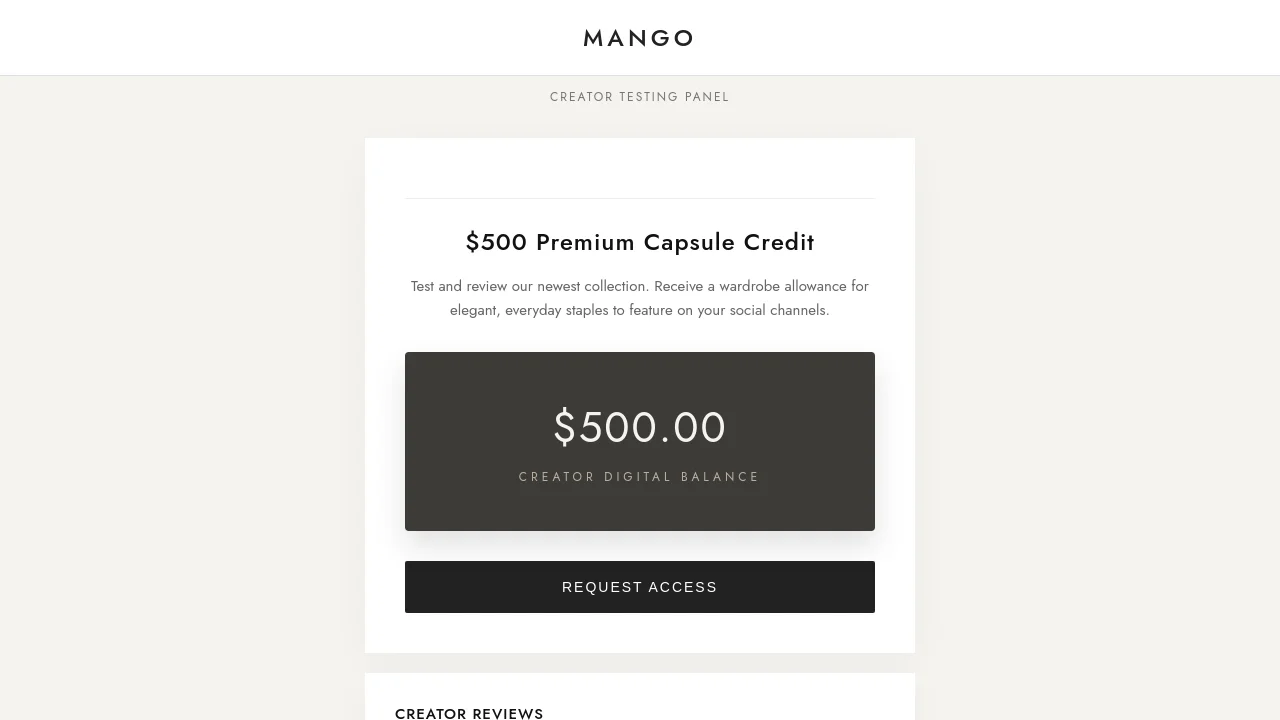Click the description line starting with elegant
Screen dimensions: 1280x720
(640, 310)
